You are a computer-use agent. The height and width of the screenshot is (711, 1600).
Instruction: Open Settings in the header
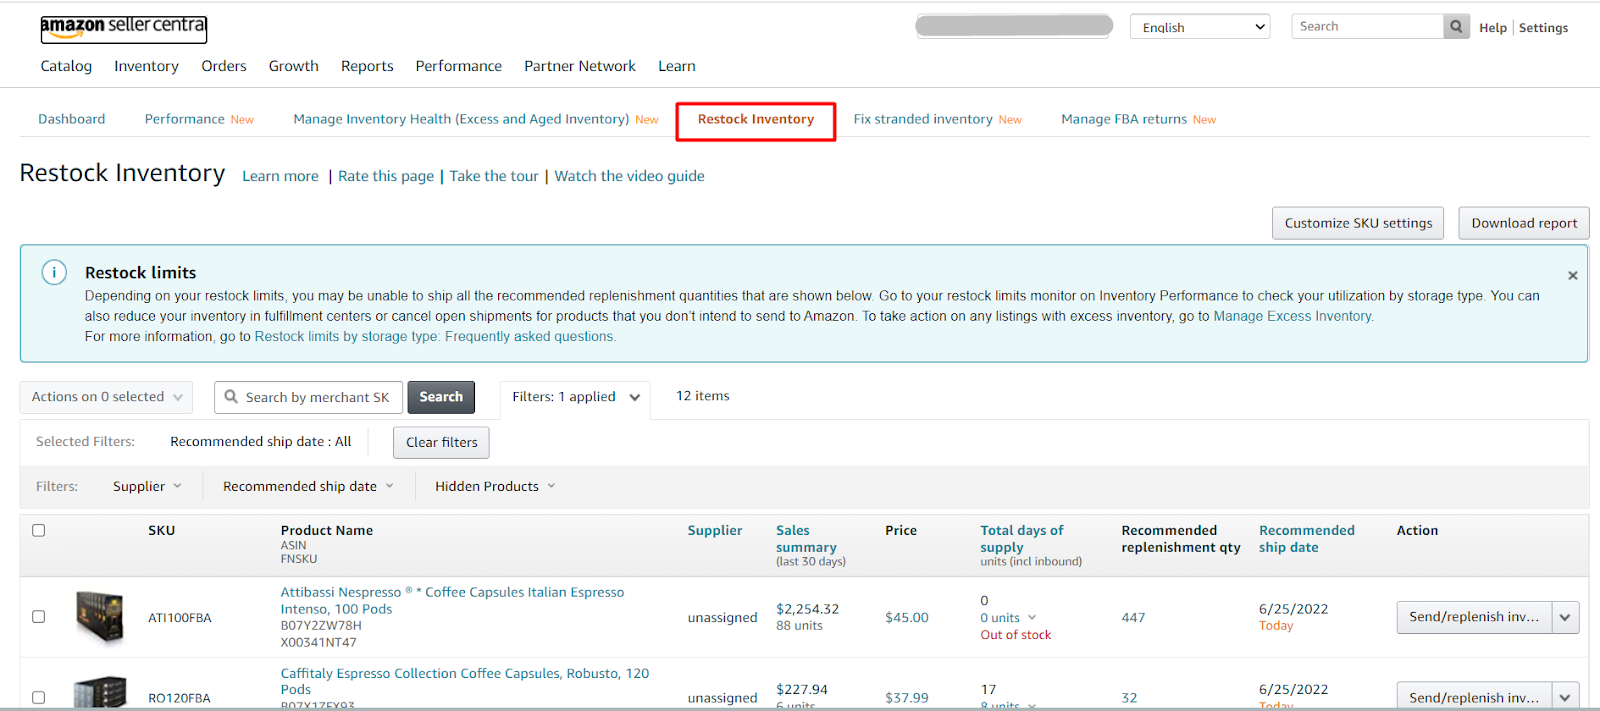pyautogui.click(x=1543, y=28)
